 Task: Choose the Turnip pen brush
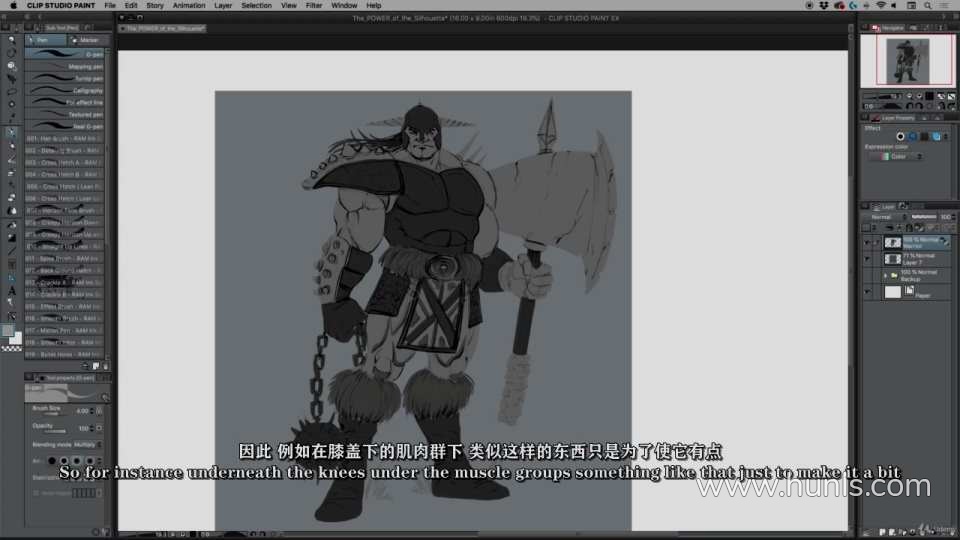coord(65,78)
